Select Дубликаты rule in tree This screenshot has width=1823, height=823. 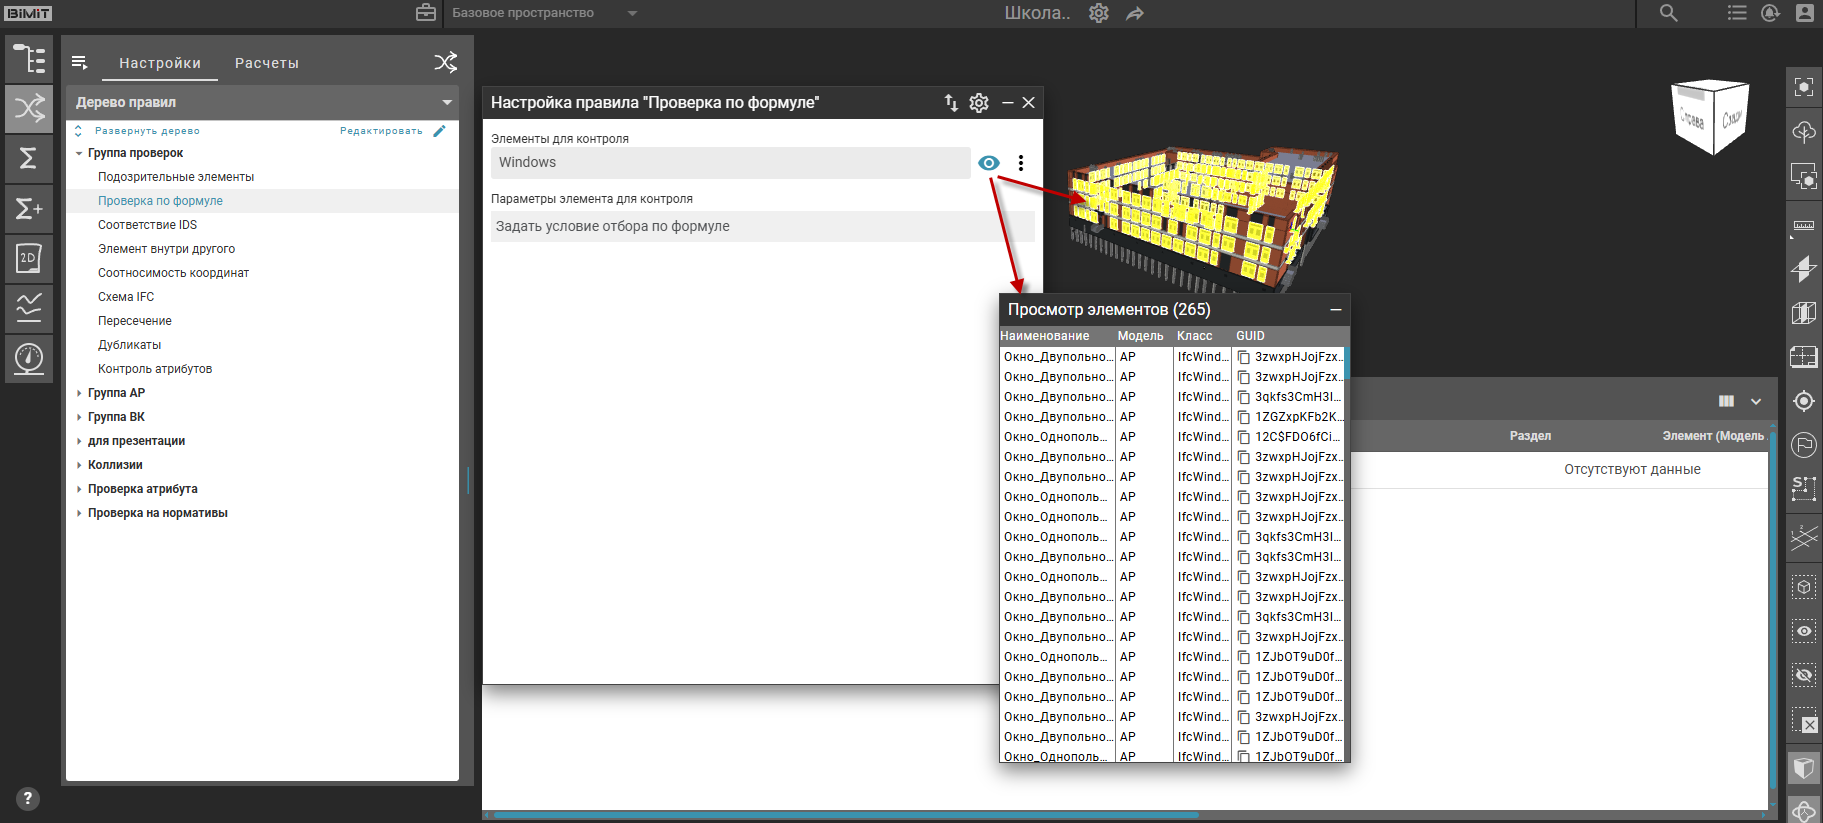pos(129,345)
